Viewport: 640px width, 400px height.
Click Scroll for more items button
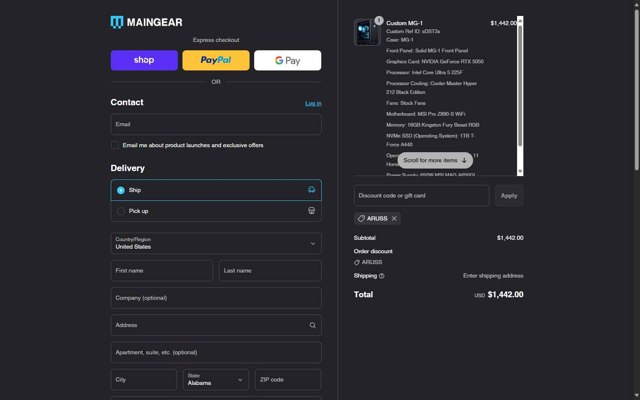pyautogui.click(x=435, y=160)
